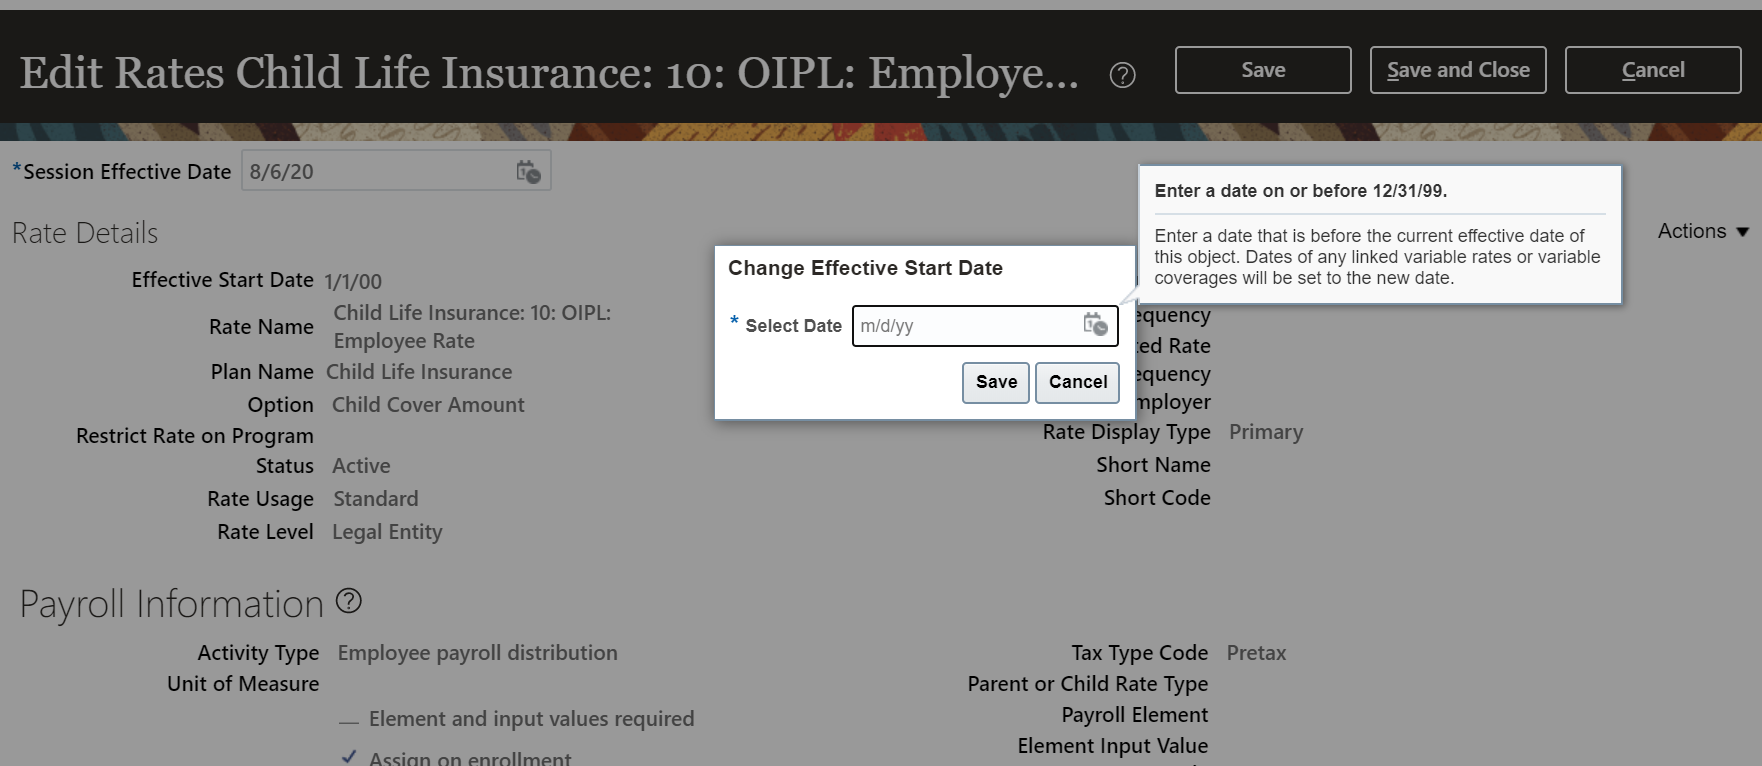Cancel the Change Effective Start Date dialog
Screen dimensions: 1762x766
tap(1077, 382)
